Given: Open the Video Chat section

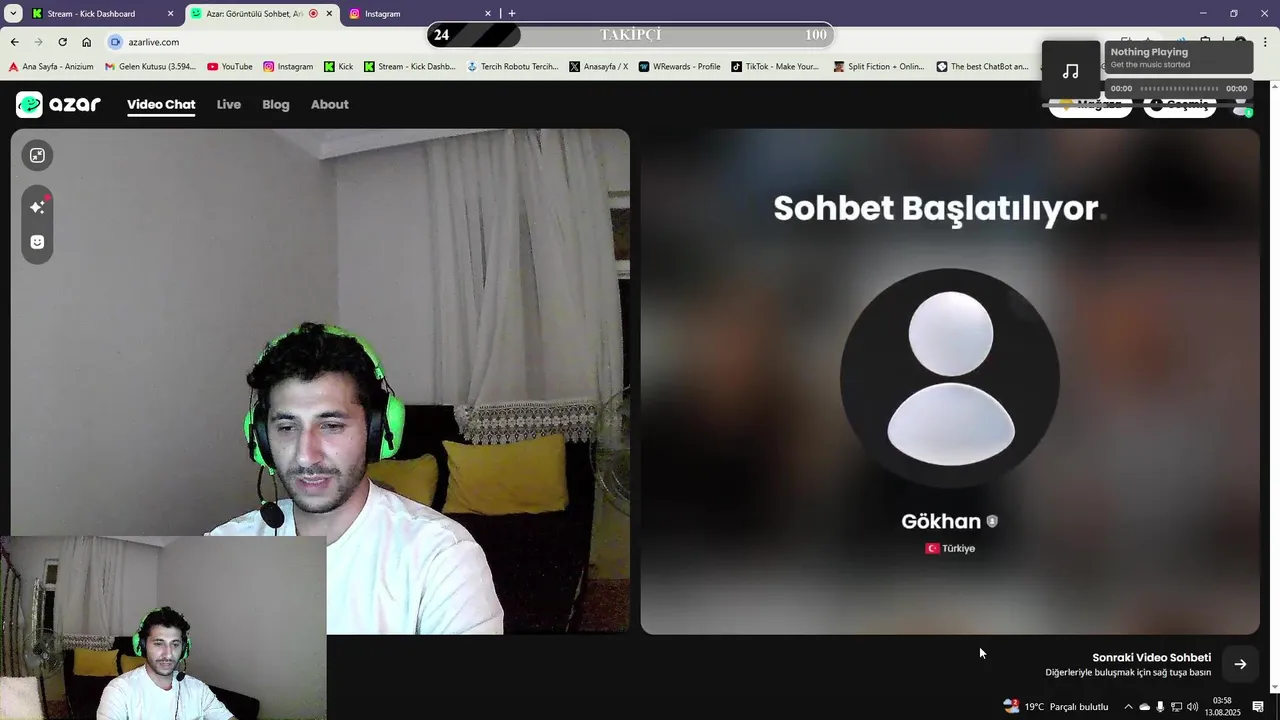Looking at the screenshot, I should click(161, 104).
